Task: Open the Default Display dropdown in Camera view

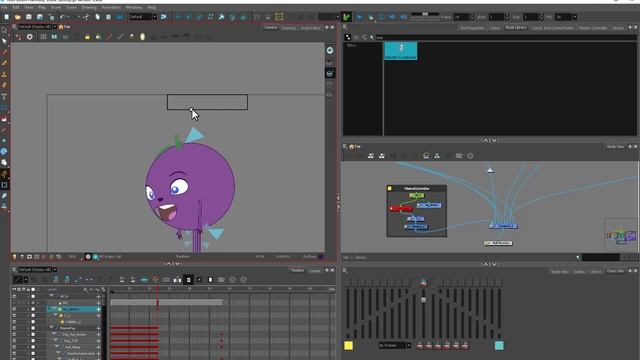Action: pos(55,27)
